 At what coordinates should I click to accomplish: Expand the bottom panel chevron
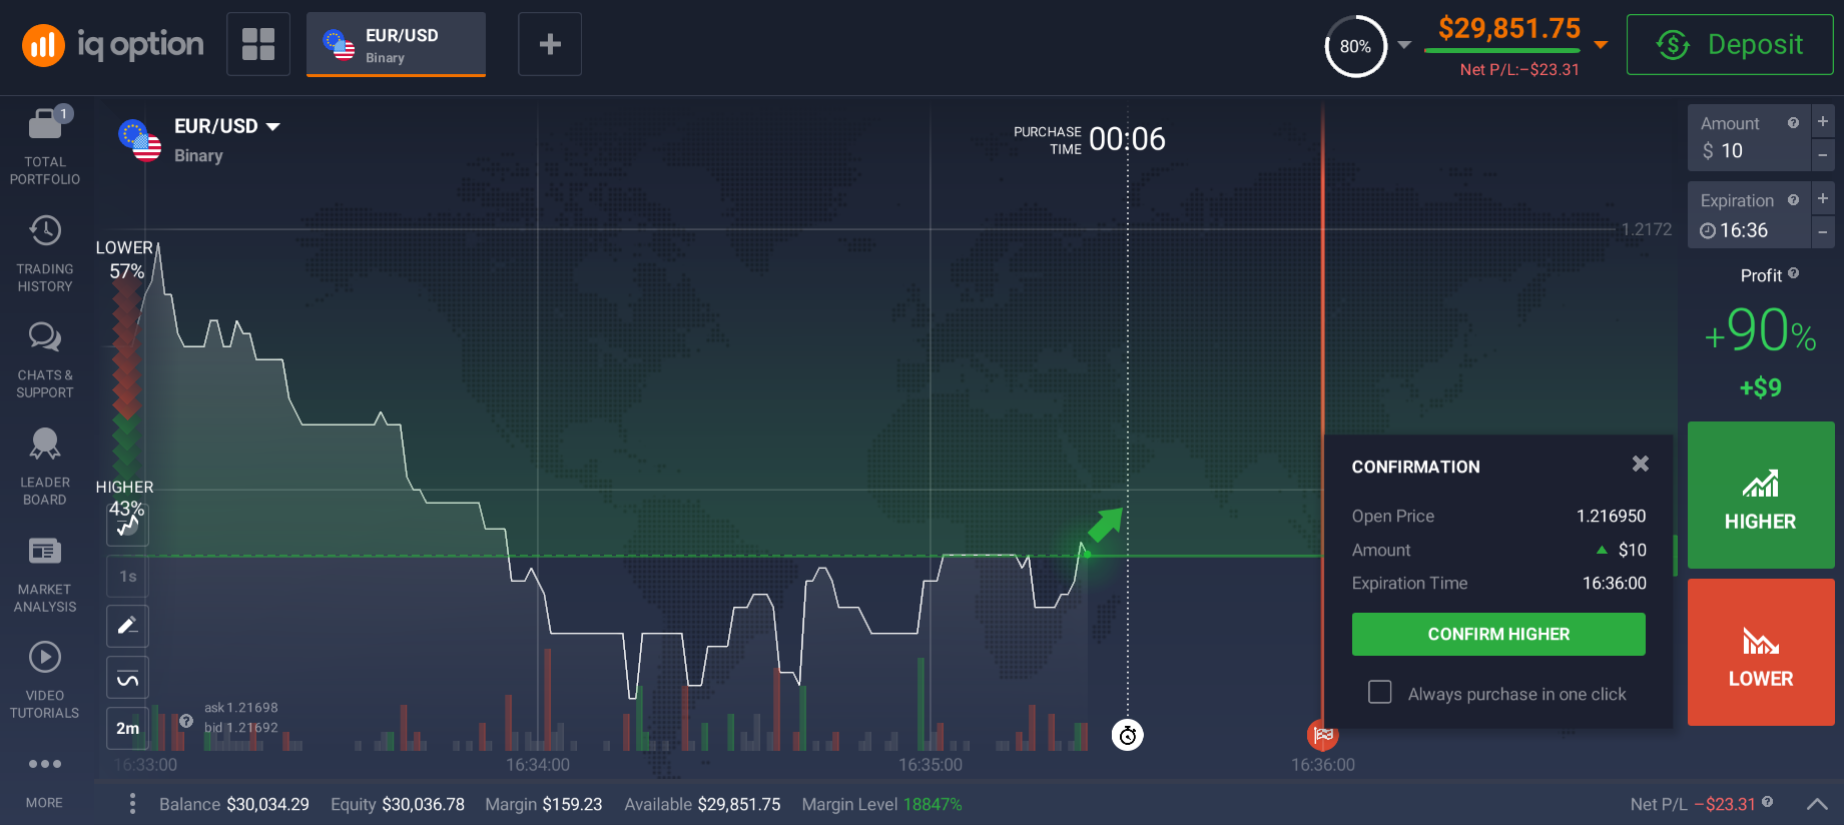point(1817,804)
